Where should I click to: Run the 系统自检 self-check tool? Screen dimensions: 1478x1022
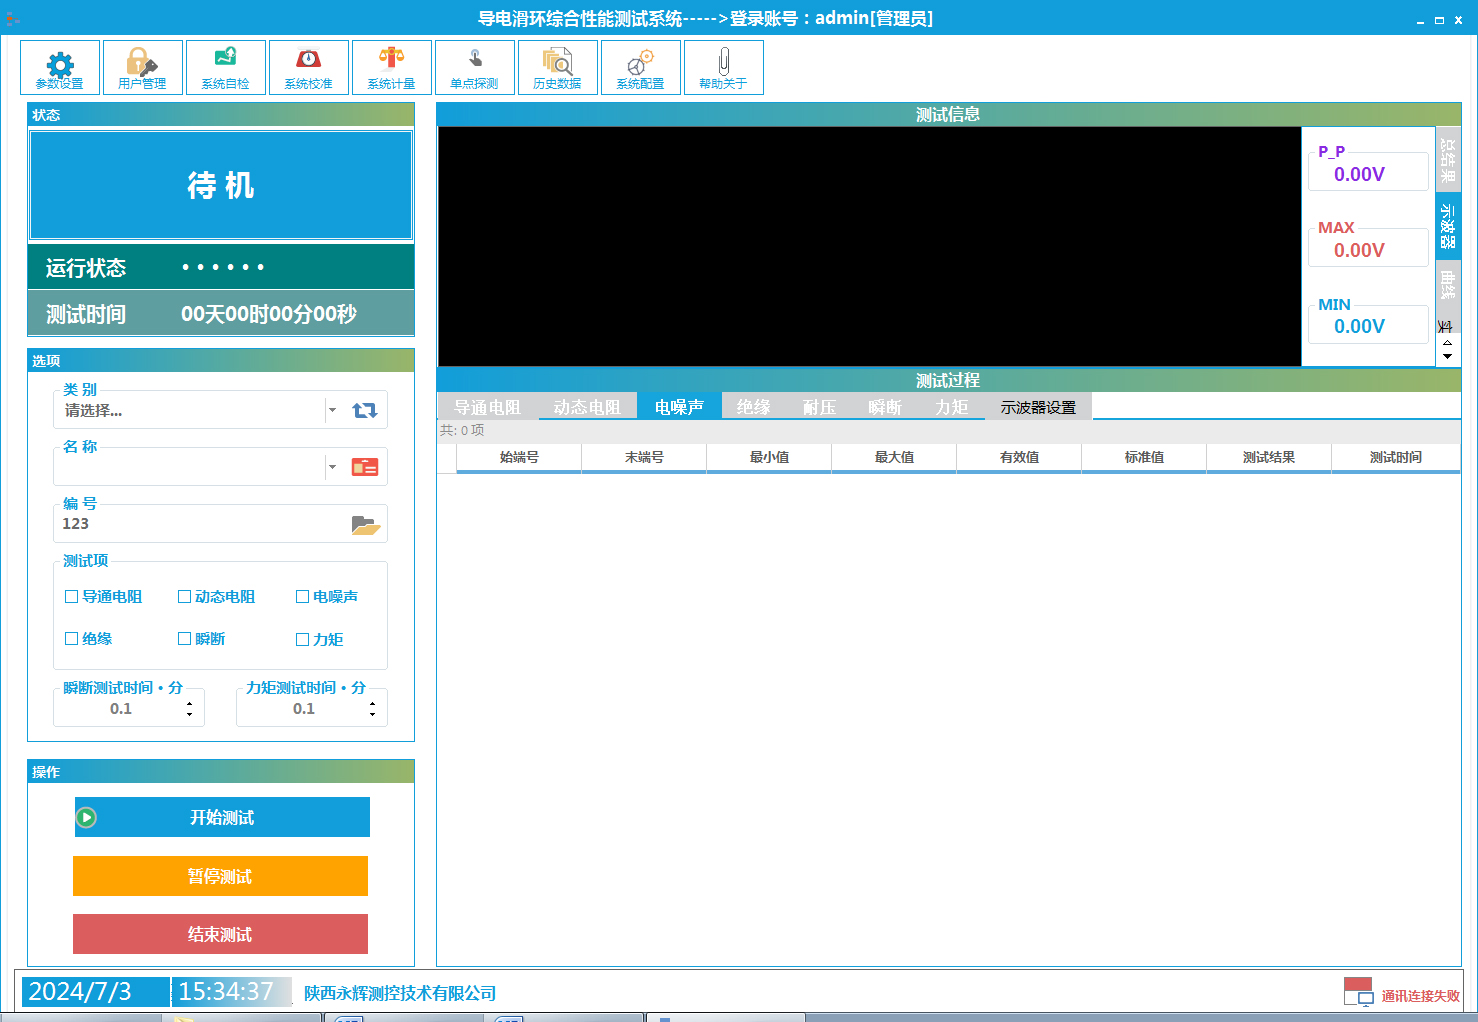(225, 67)
